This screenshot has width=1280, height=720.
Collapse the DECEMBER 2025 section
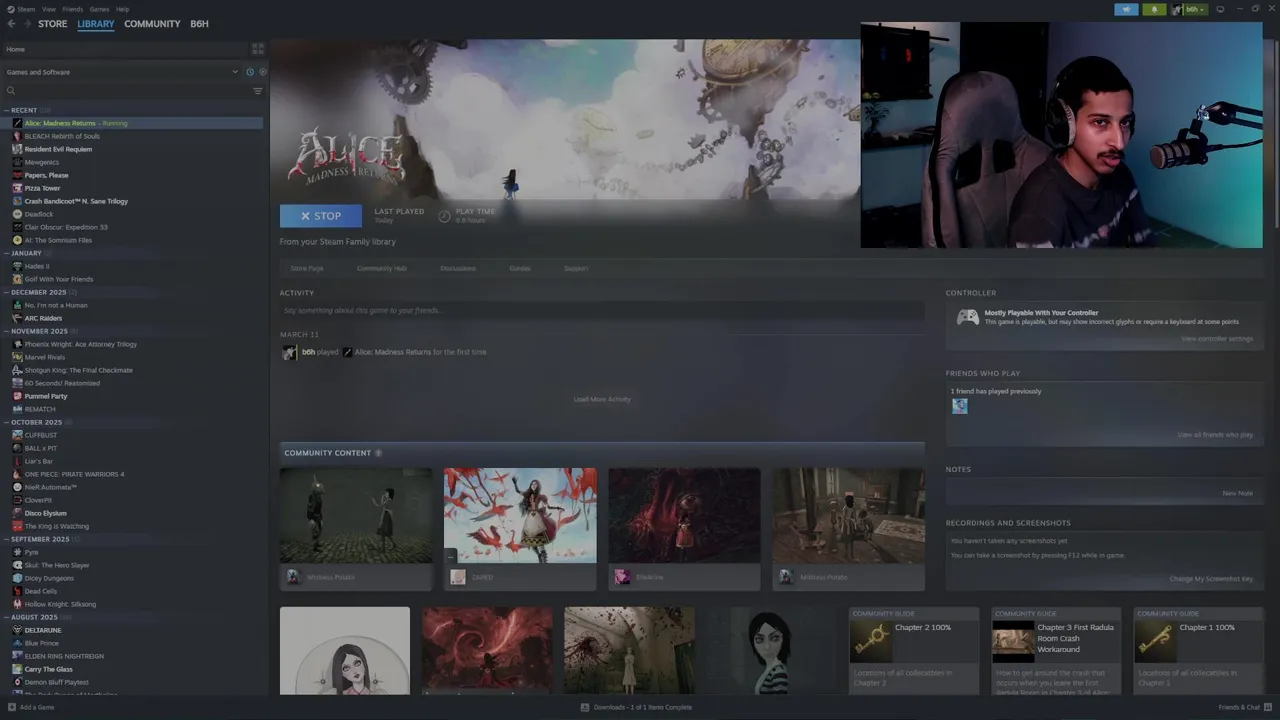point(7,292)
